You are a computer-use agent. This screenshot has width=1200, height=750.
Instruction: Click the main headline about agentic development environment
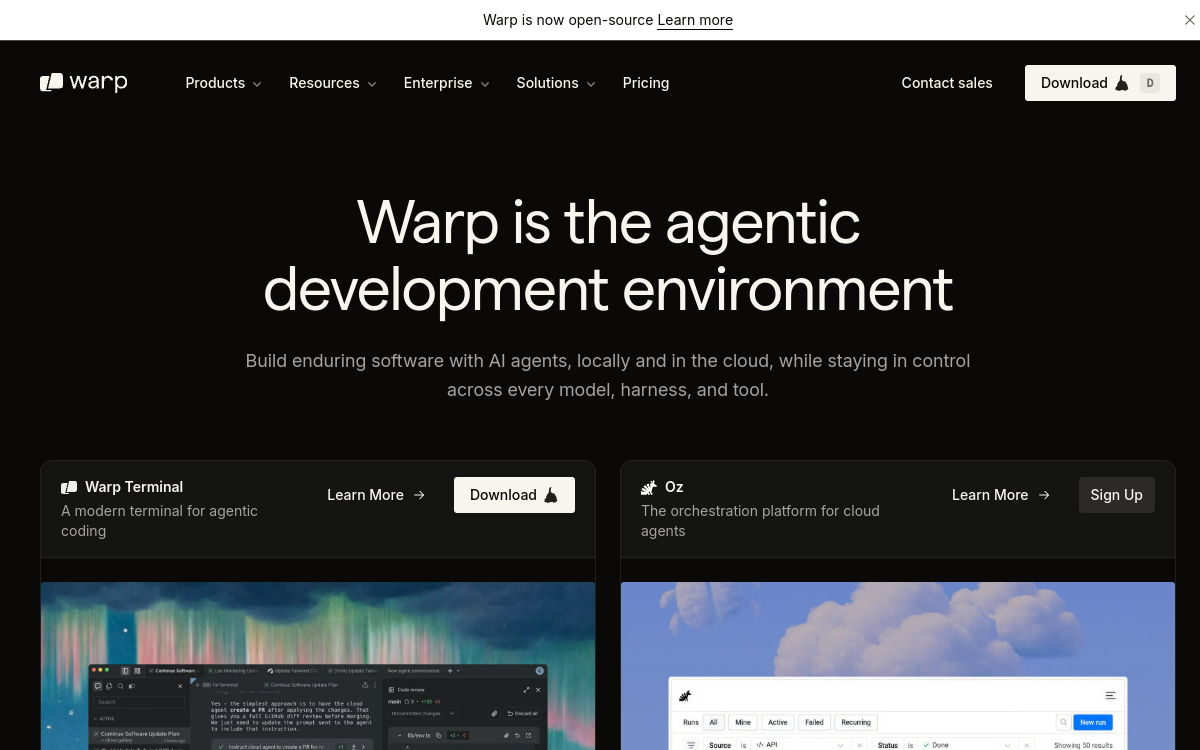[x=608, y=255]
